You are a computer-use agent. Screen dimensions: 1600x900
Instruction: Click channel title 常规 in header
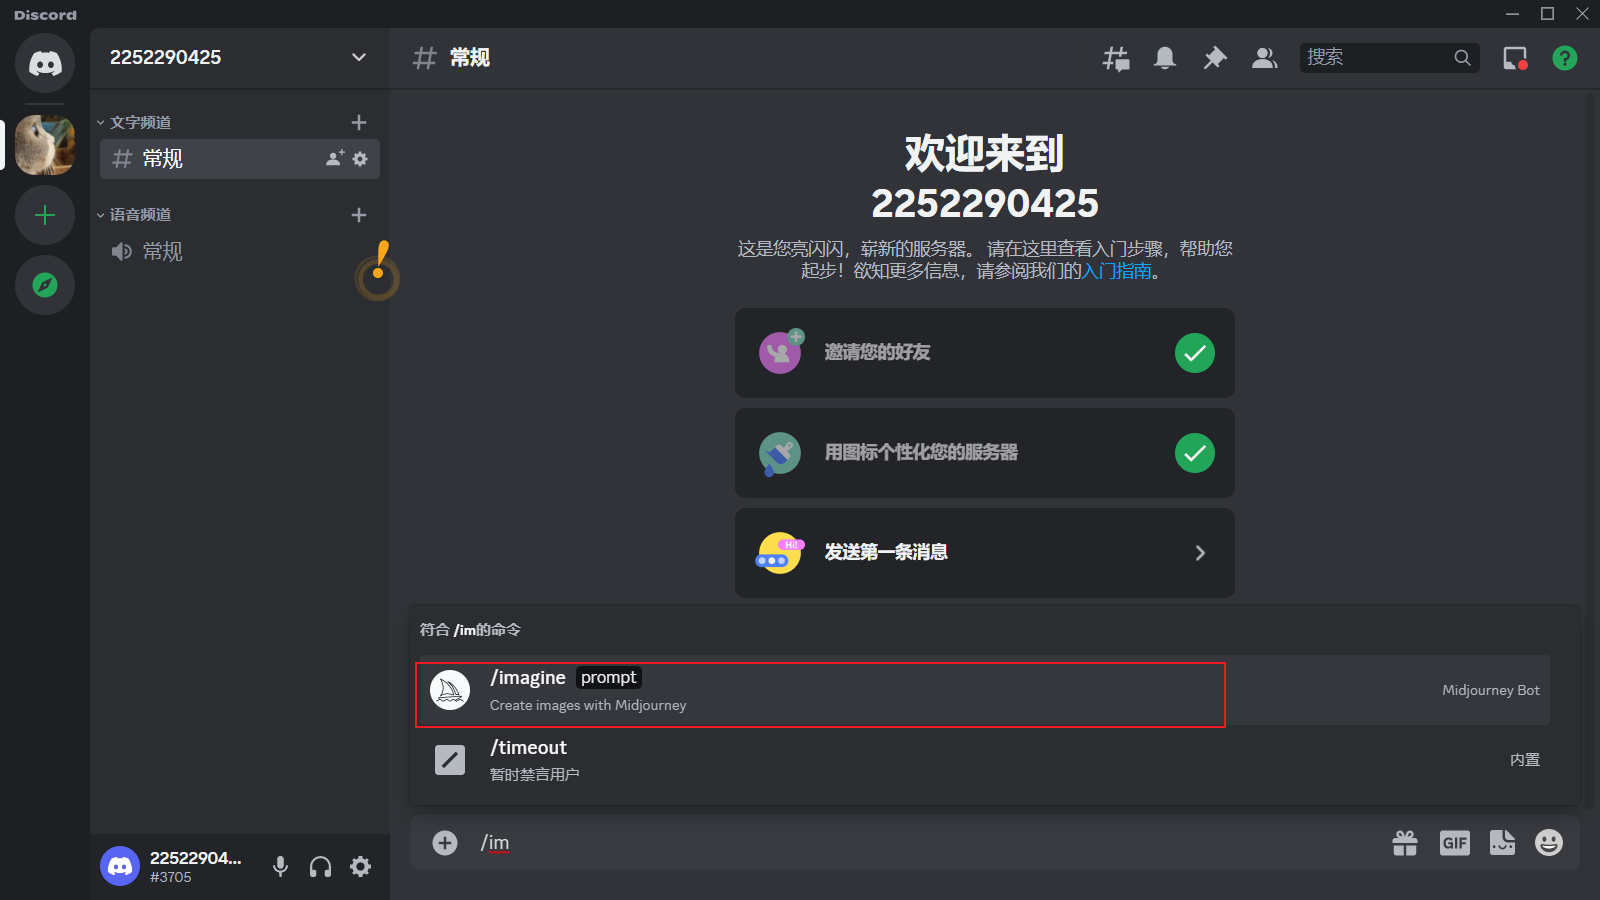click(470, 58)
